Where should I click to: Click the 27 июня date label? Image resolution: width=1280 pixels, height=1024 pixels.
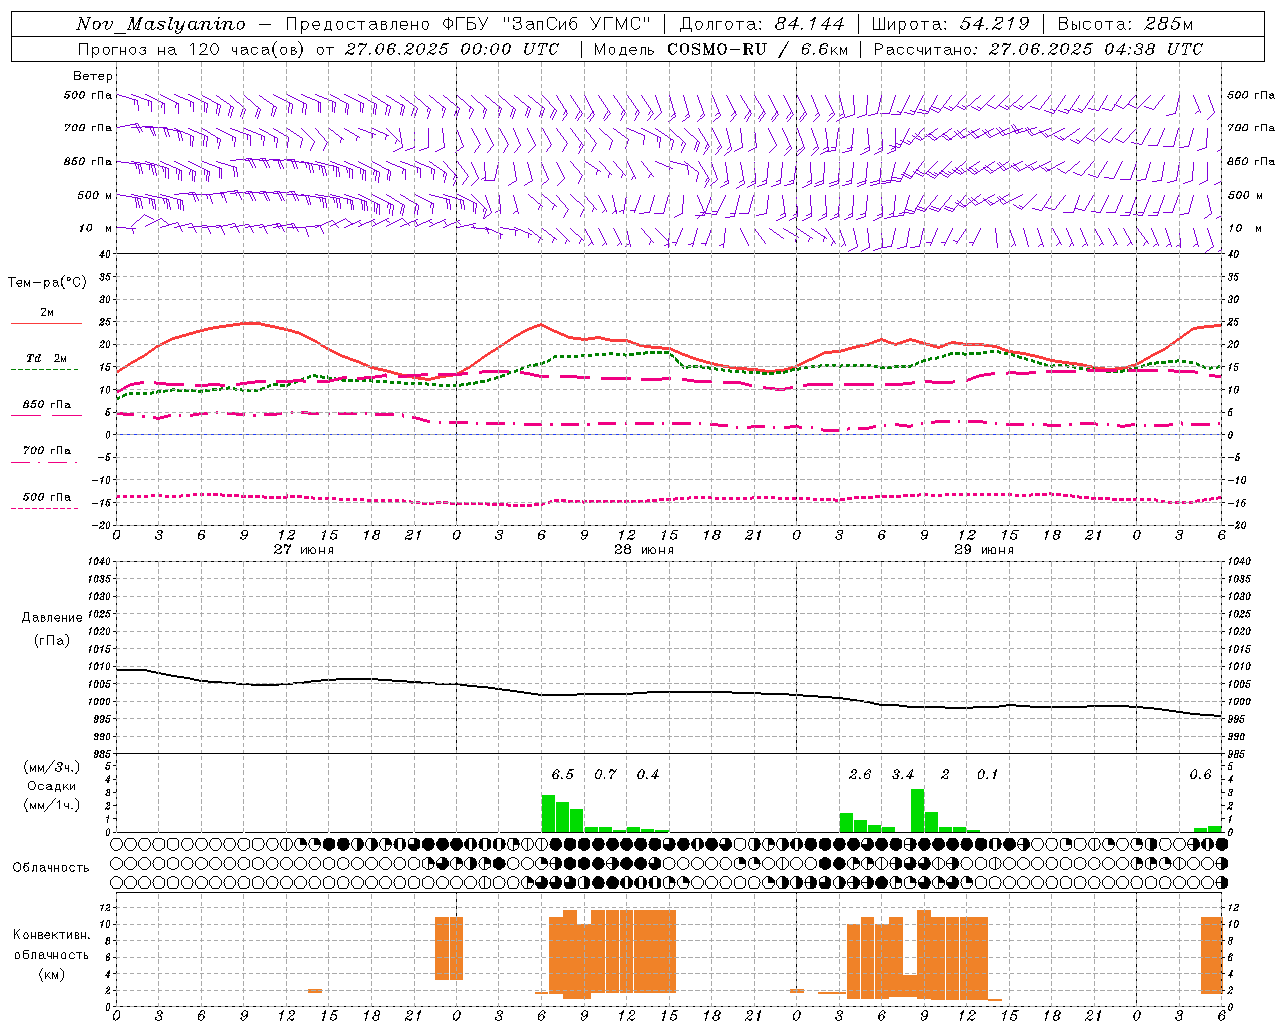pyautogui.click(x=304, y=550)
